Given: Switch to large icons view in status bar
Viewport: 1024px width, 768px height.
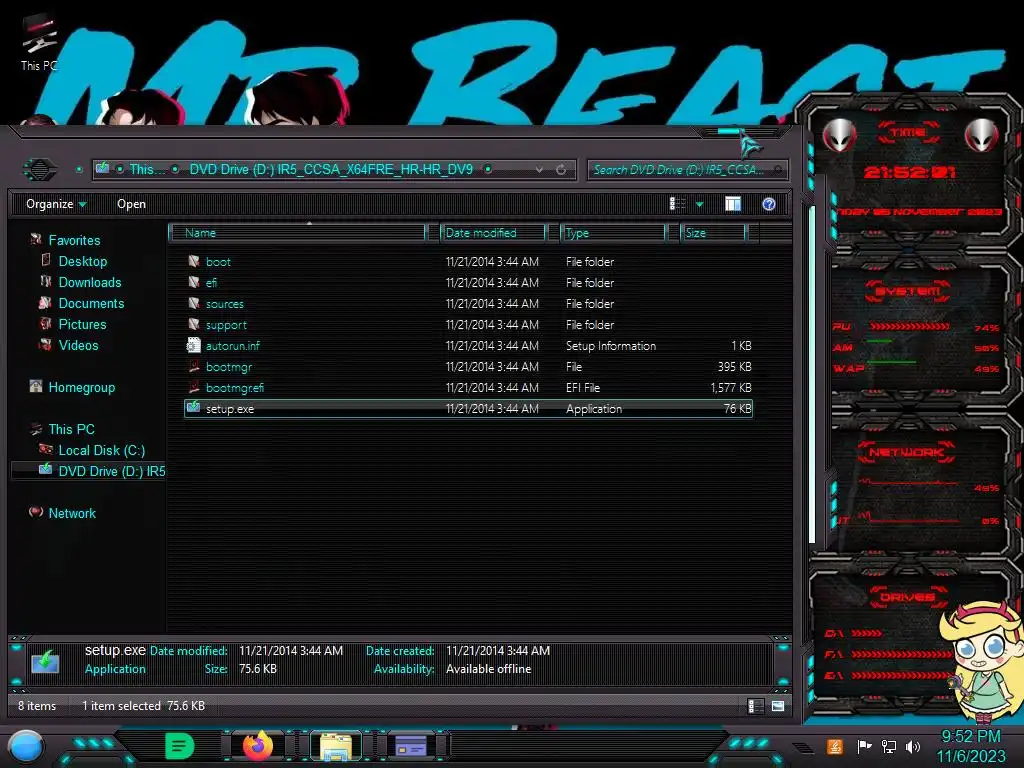Looking at the screenshot, I should click(x=778, y=706).
